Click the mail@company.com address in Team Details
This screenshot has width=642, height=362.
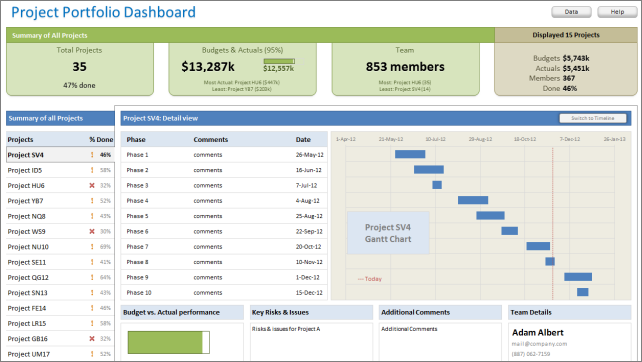539,344
